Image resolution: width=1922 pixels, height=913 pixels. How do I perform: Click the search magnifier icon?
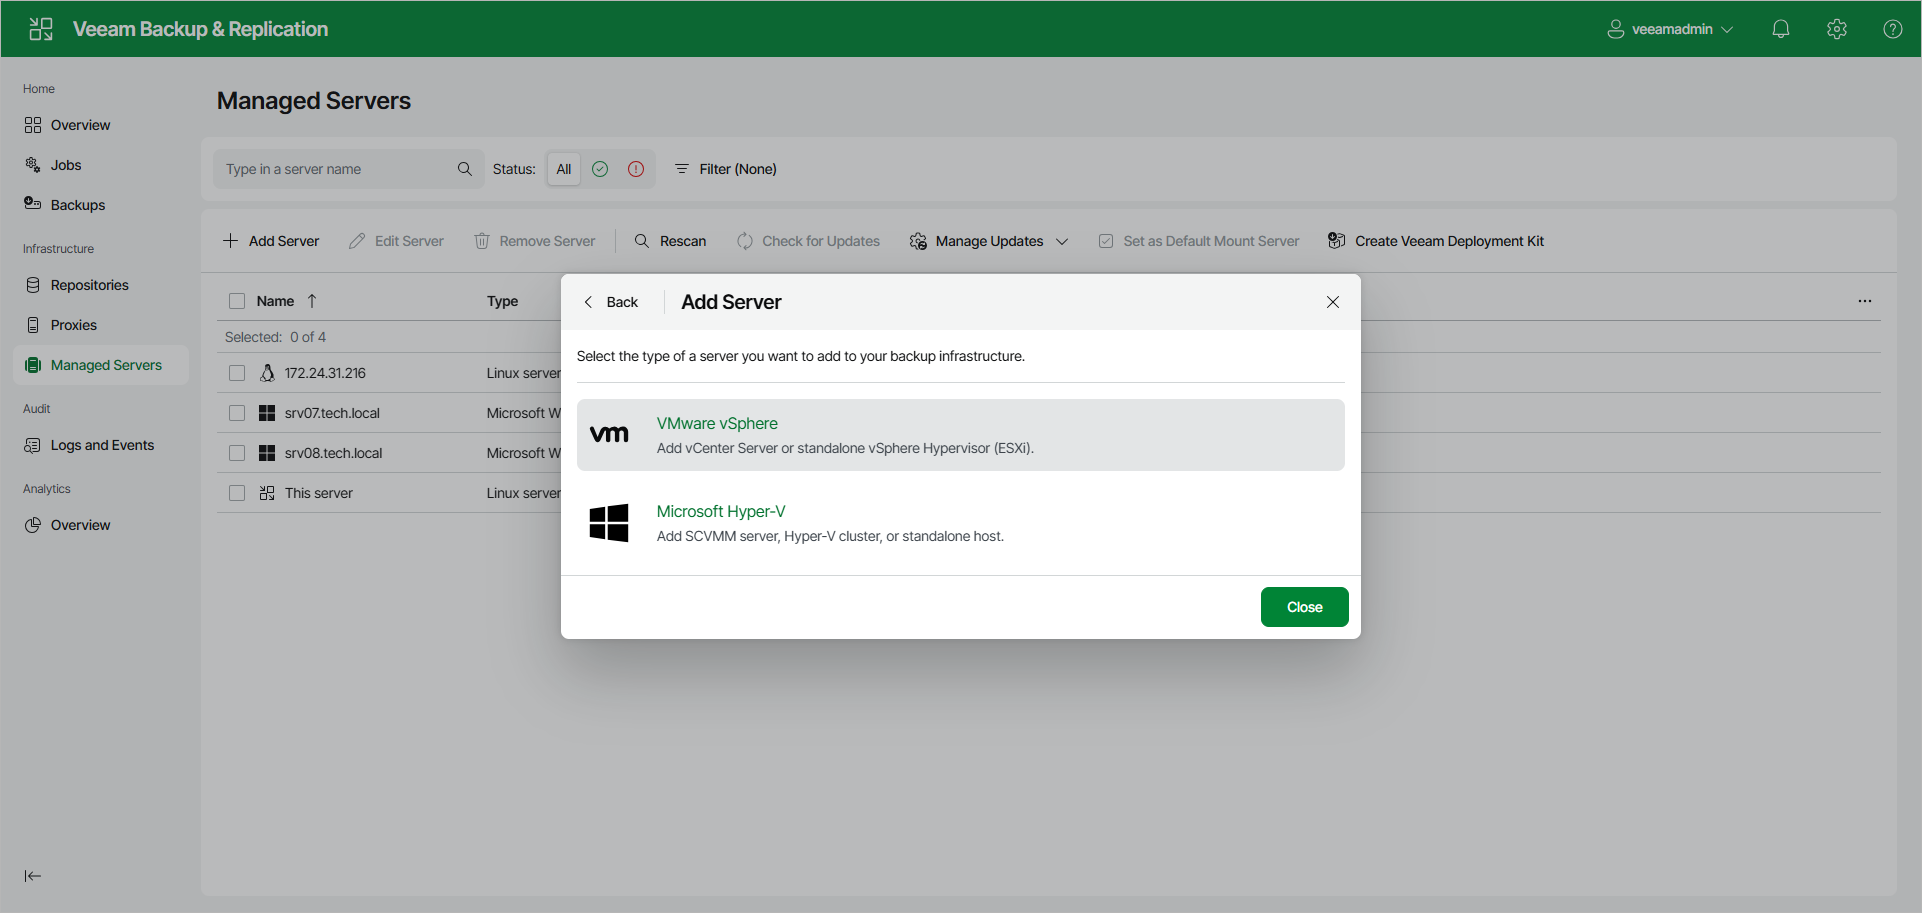click(465, 169)
